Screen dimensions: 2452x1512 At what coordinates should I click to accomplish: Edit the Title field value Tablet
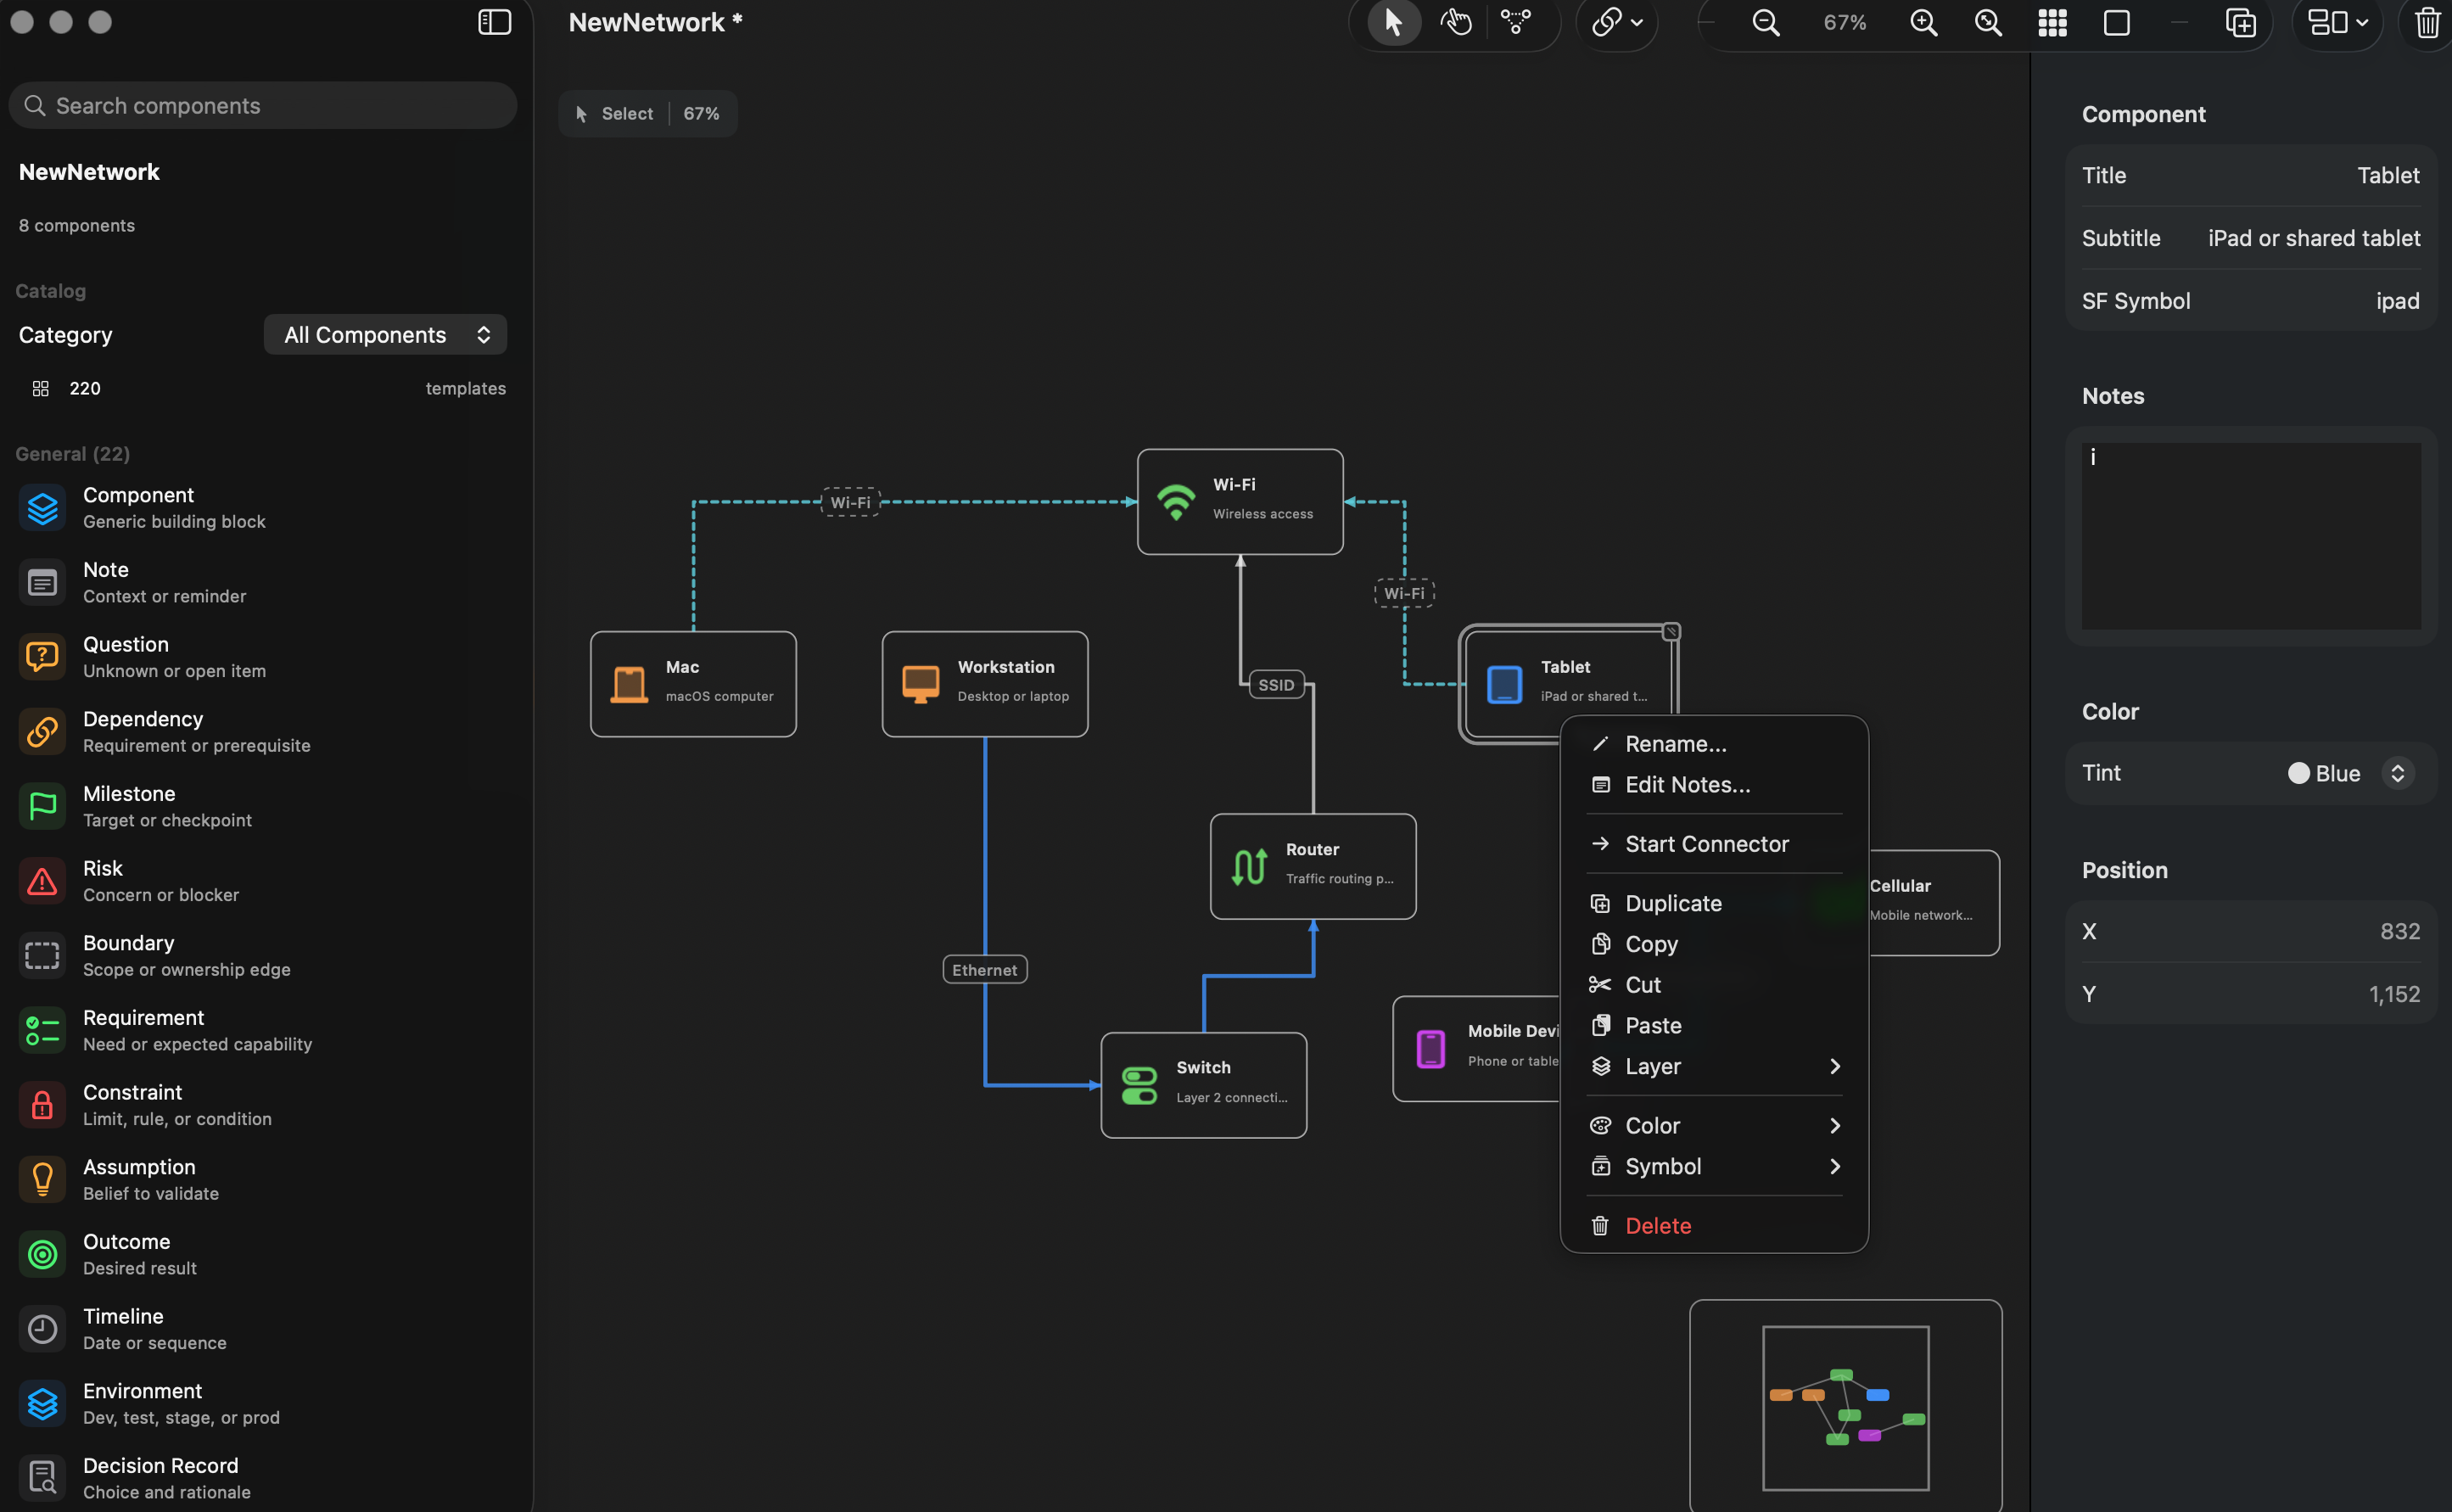[2388, 175]
